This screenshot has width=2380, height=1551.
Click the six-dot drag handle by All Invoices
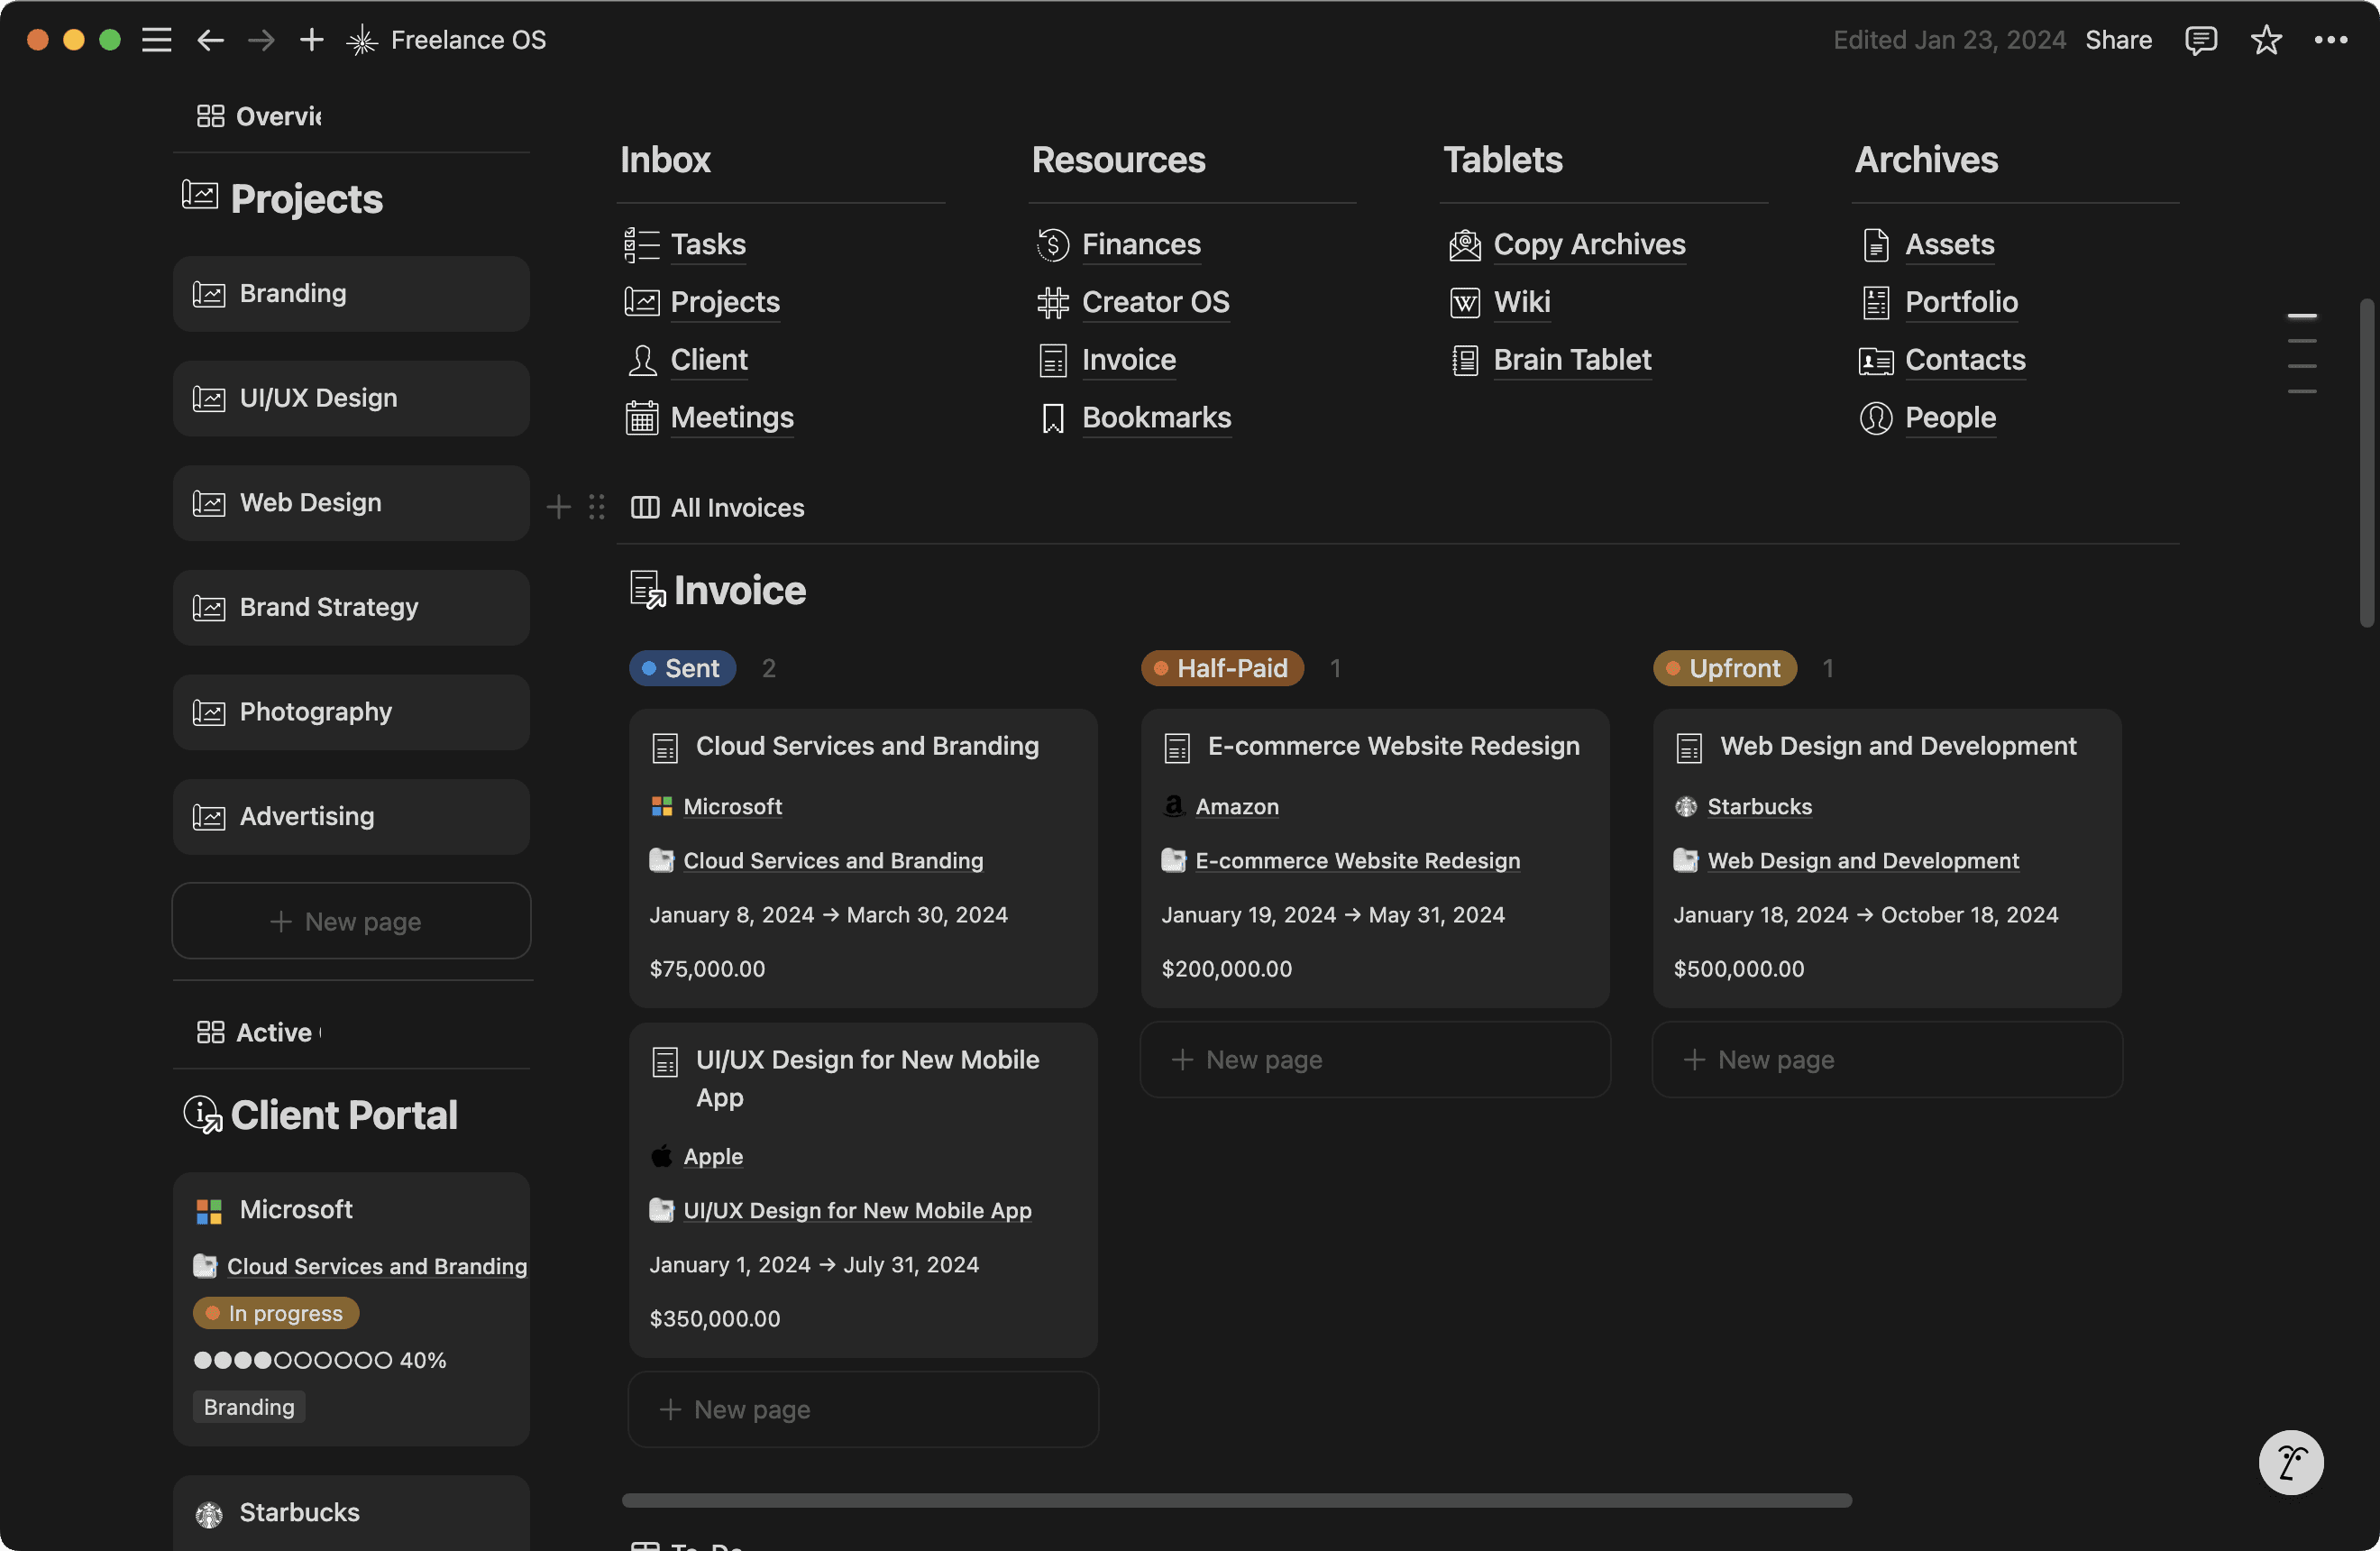tap(597, 507)
